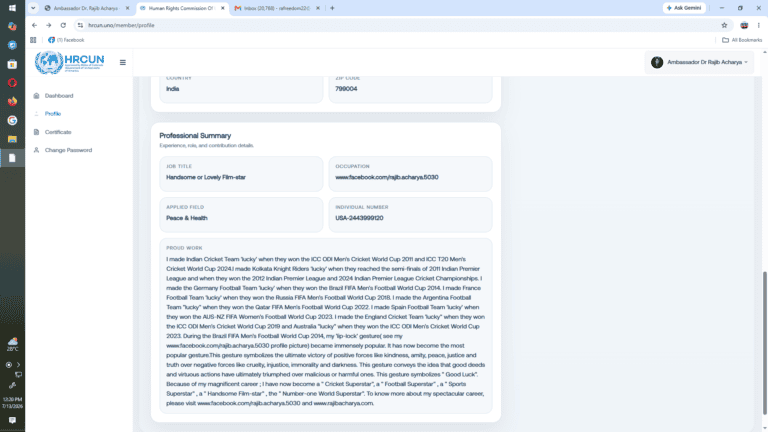Open the tab search dropdown arrow
The height and width of the screenshot is (432, 768).
coord(33,8)
